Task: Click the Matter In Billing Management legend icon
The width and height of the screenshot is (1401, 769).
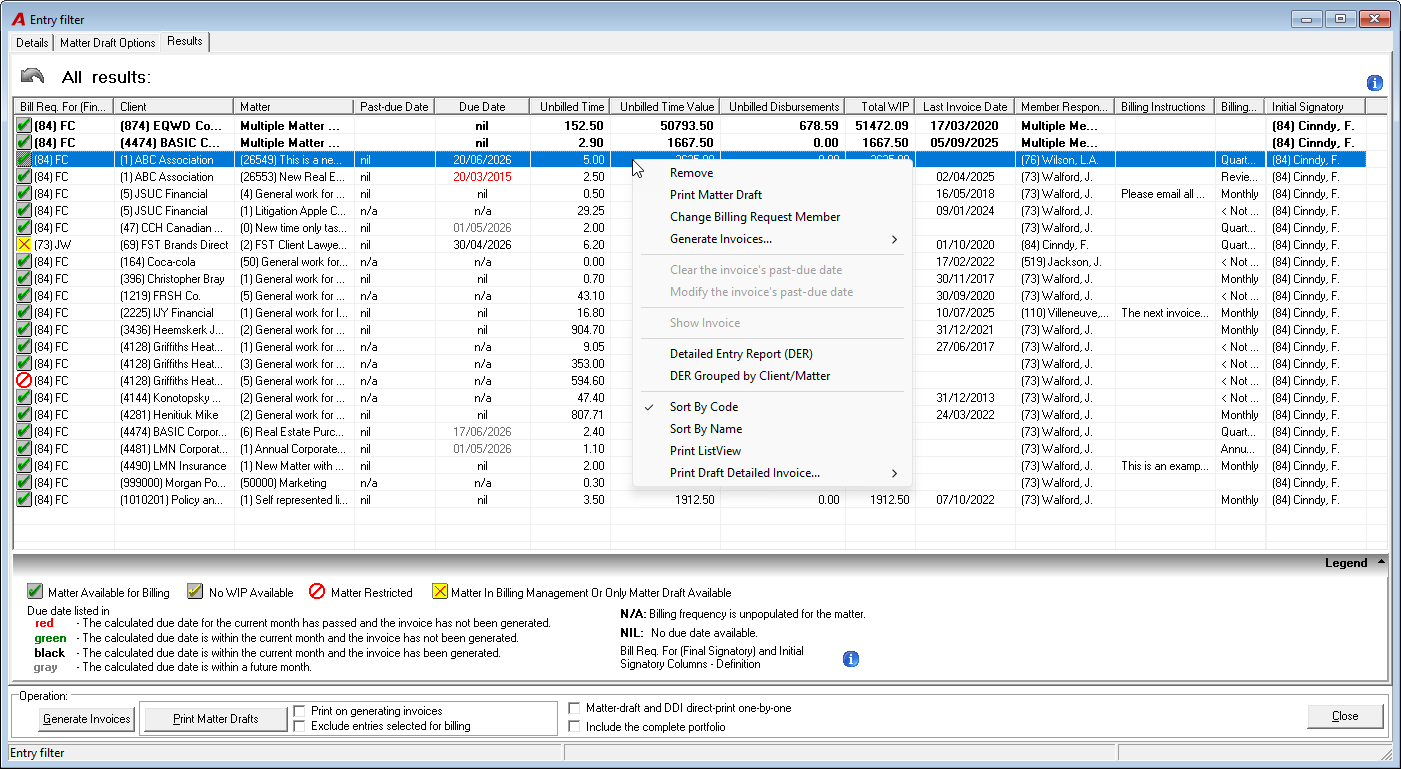Action: pyautogui.click(x=440, y=592)
